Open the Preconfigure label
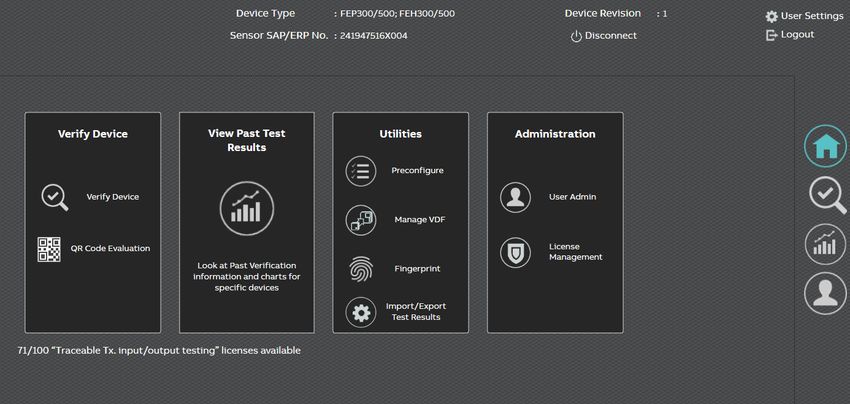The image size is (850, 404). click(417, 170)
